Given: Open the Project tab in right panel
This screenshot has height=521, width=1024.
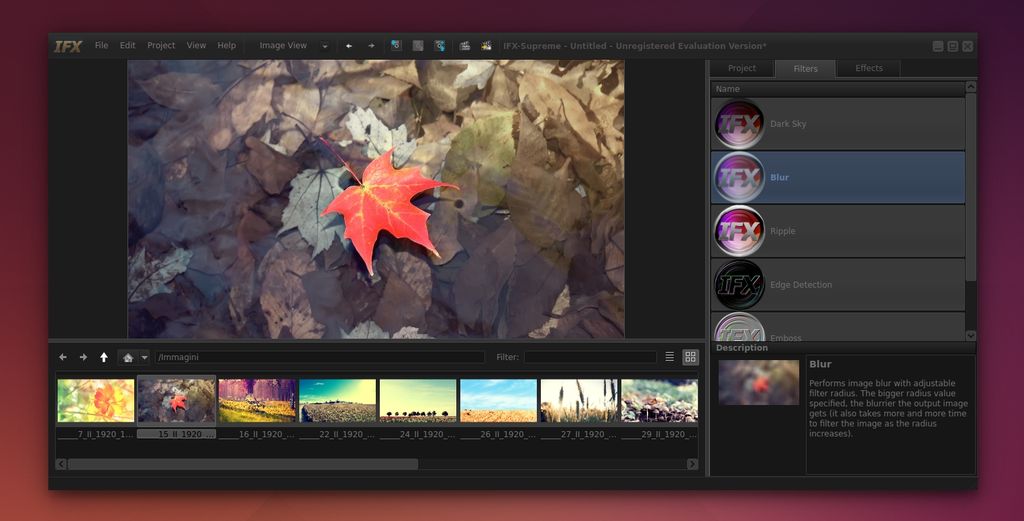Looking at the screenshot, I should point(742,69).
